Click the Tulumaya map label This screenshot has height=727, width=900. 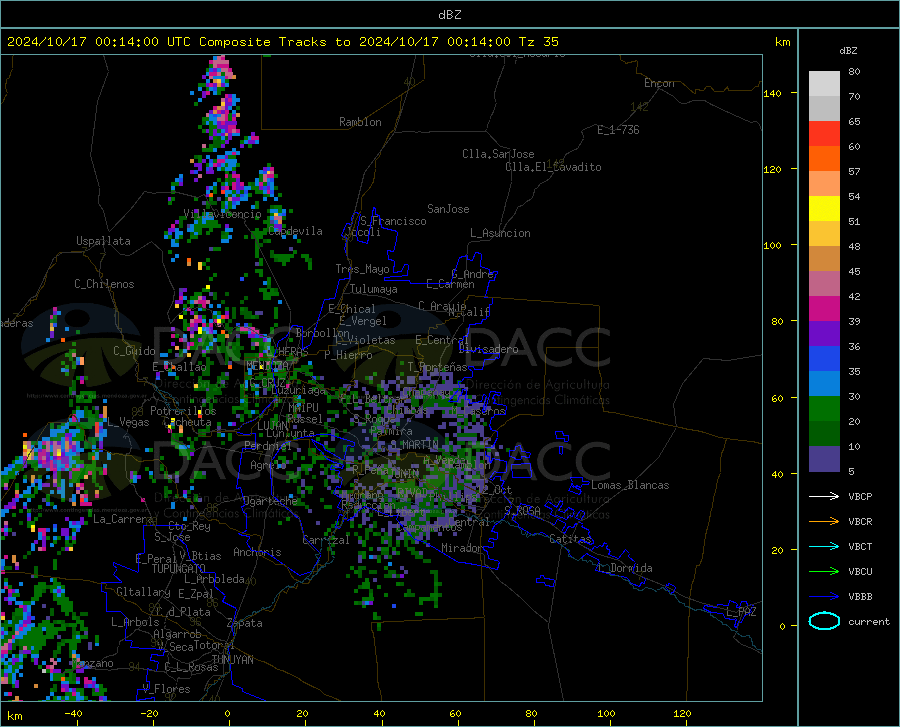(374, 289)
